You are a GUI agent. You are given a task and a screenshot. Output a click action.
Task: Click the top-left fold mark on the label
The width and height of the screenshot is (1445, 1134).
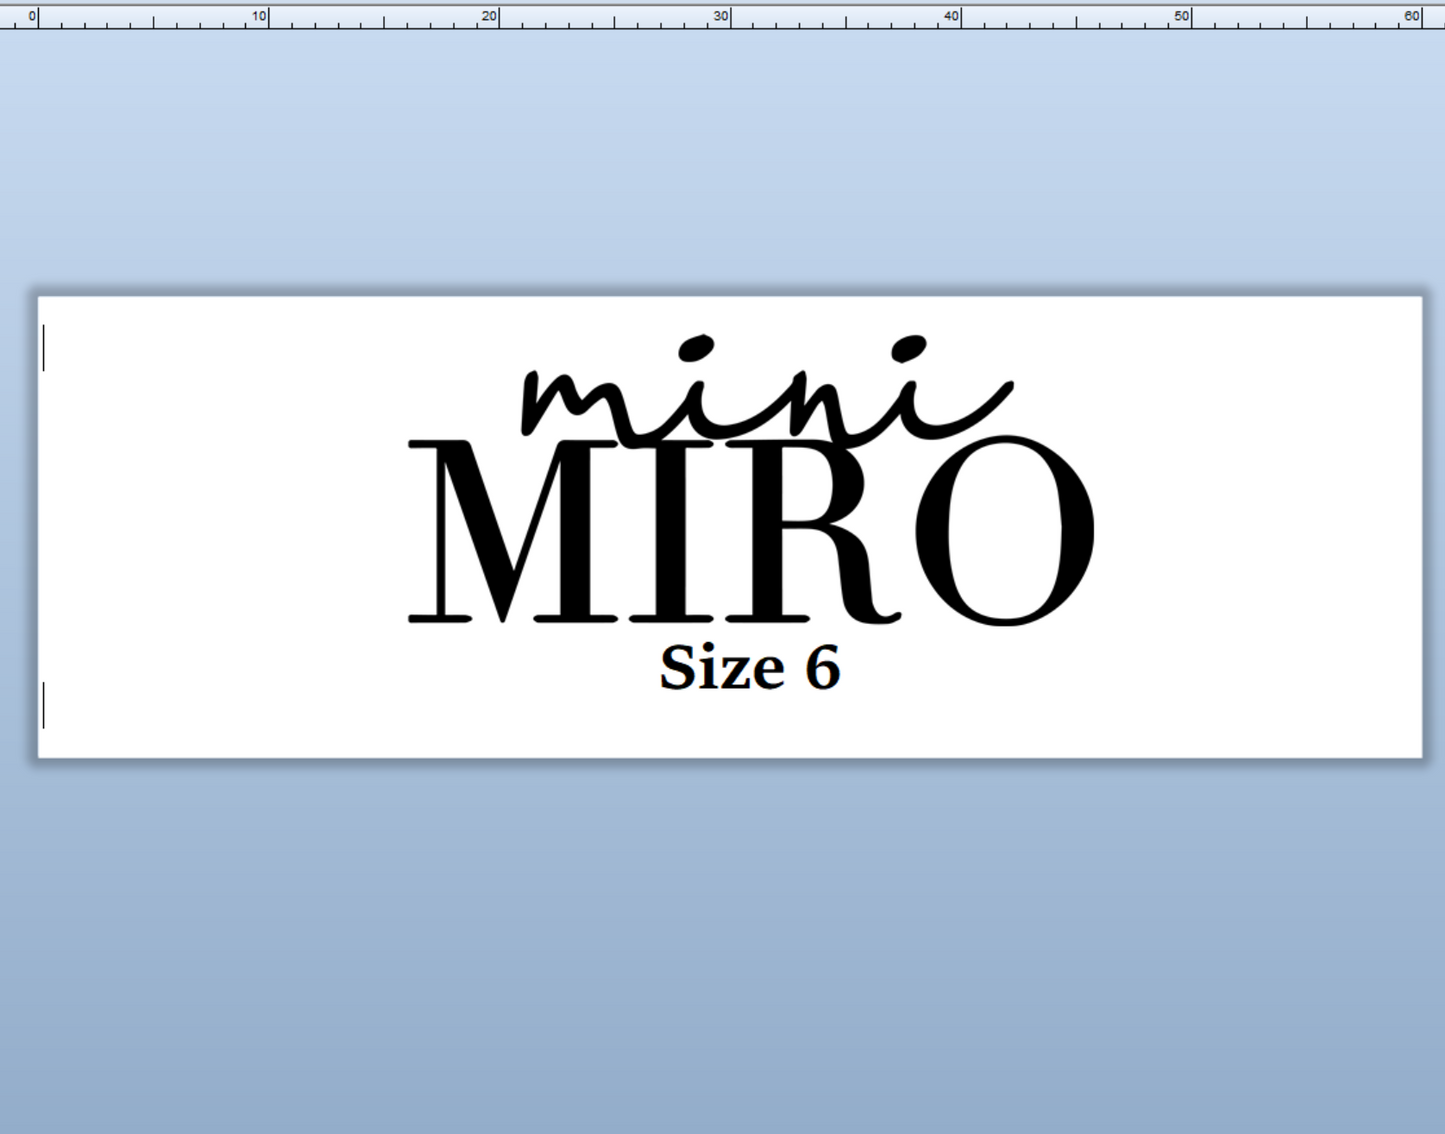point(45,350)
